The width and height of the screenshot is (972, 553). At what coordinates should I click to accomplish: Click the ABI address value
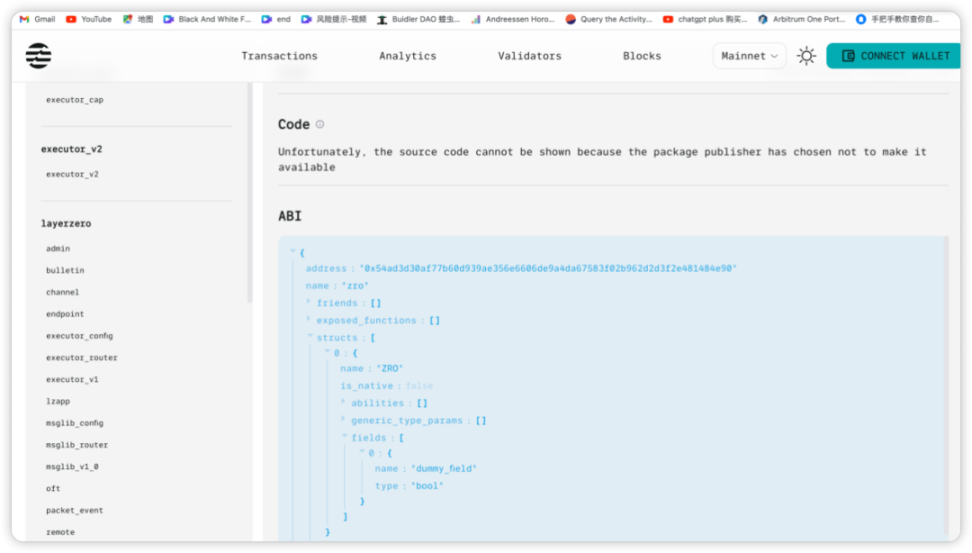tap(548, 268)
